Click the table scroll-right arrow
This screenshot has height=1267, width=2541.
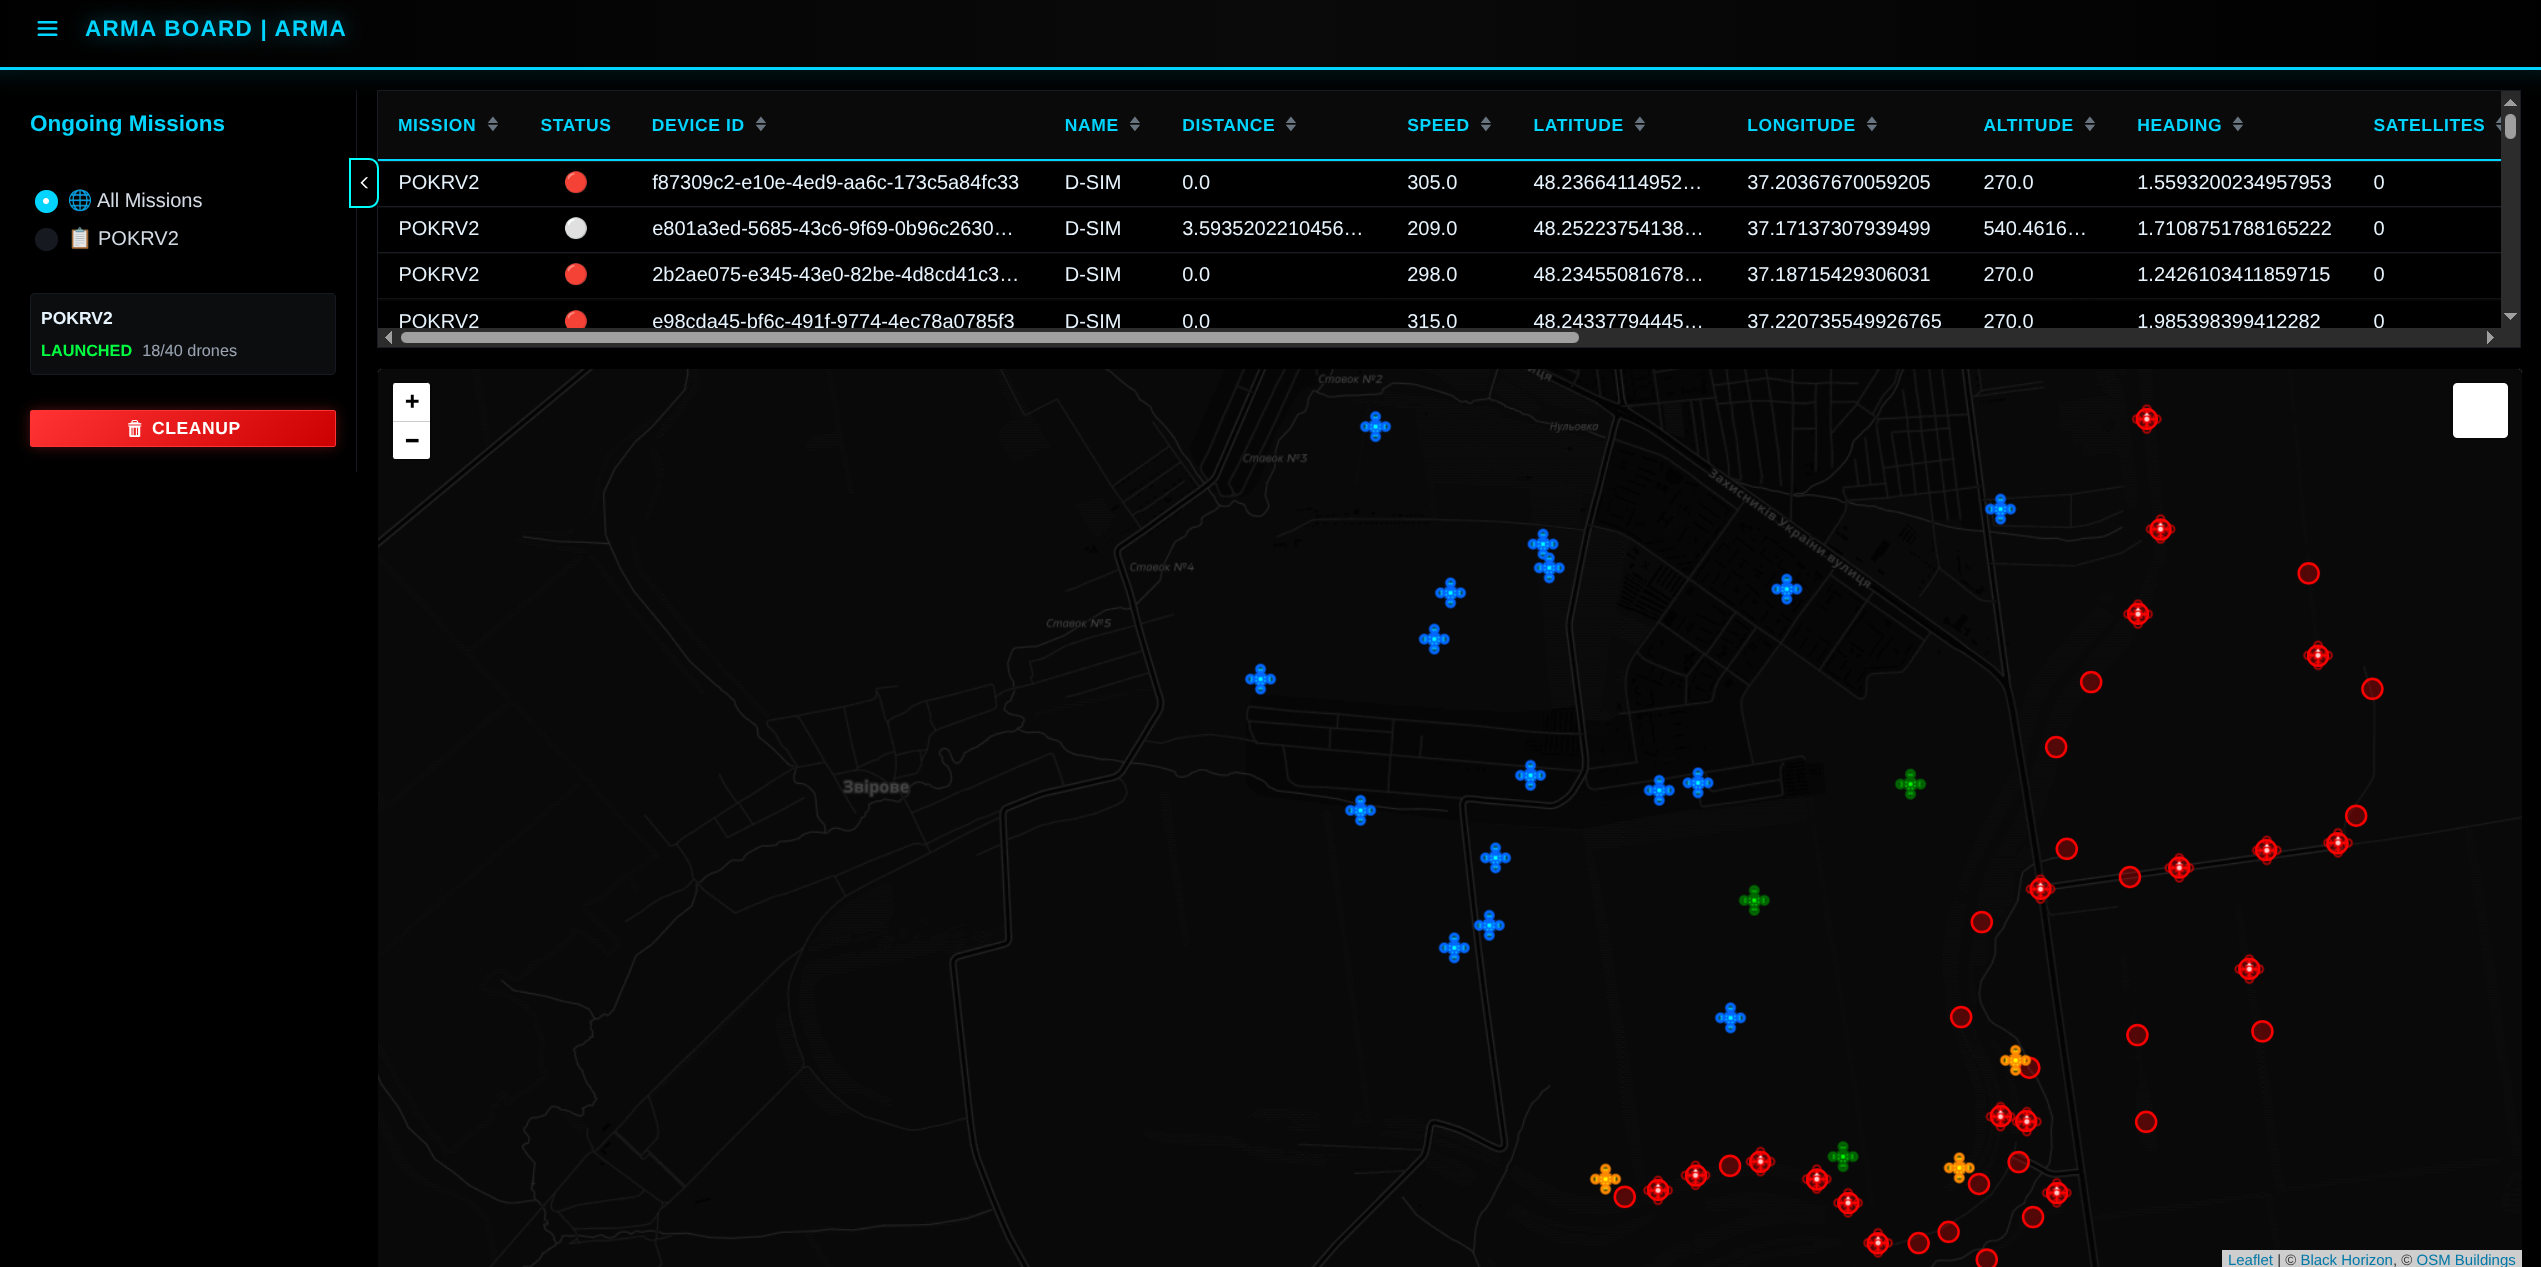click(x=2490, y=338)
